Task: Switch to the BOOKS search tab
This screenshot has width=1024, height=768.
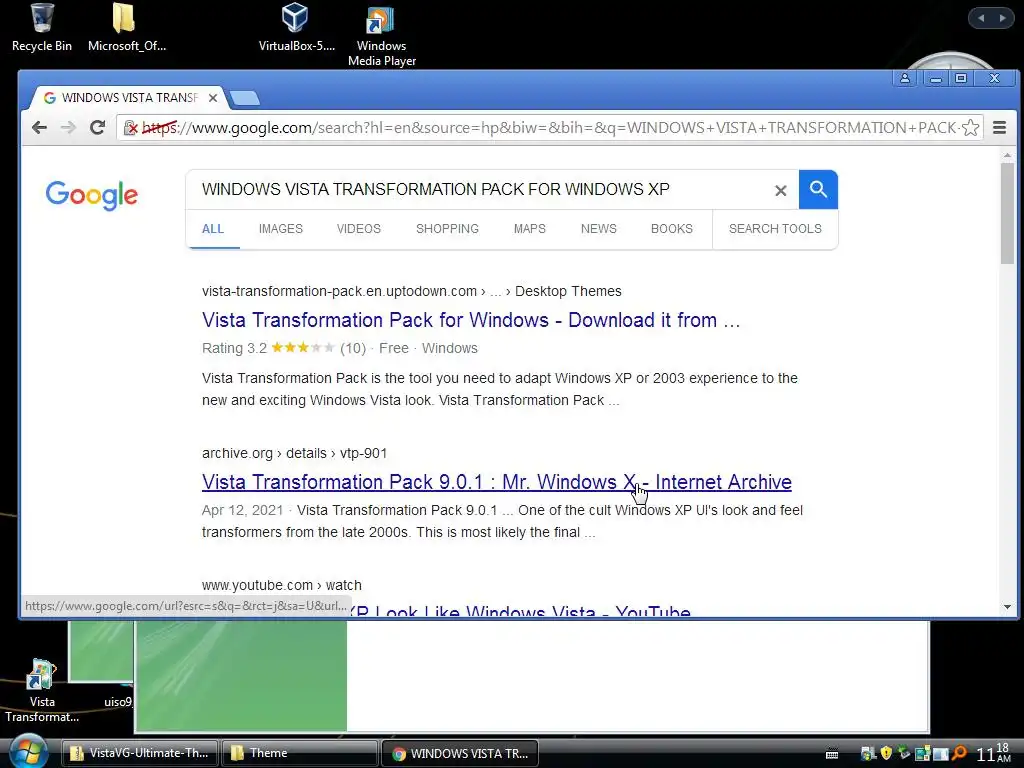Action: (x=671, y=229)
